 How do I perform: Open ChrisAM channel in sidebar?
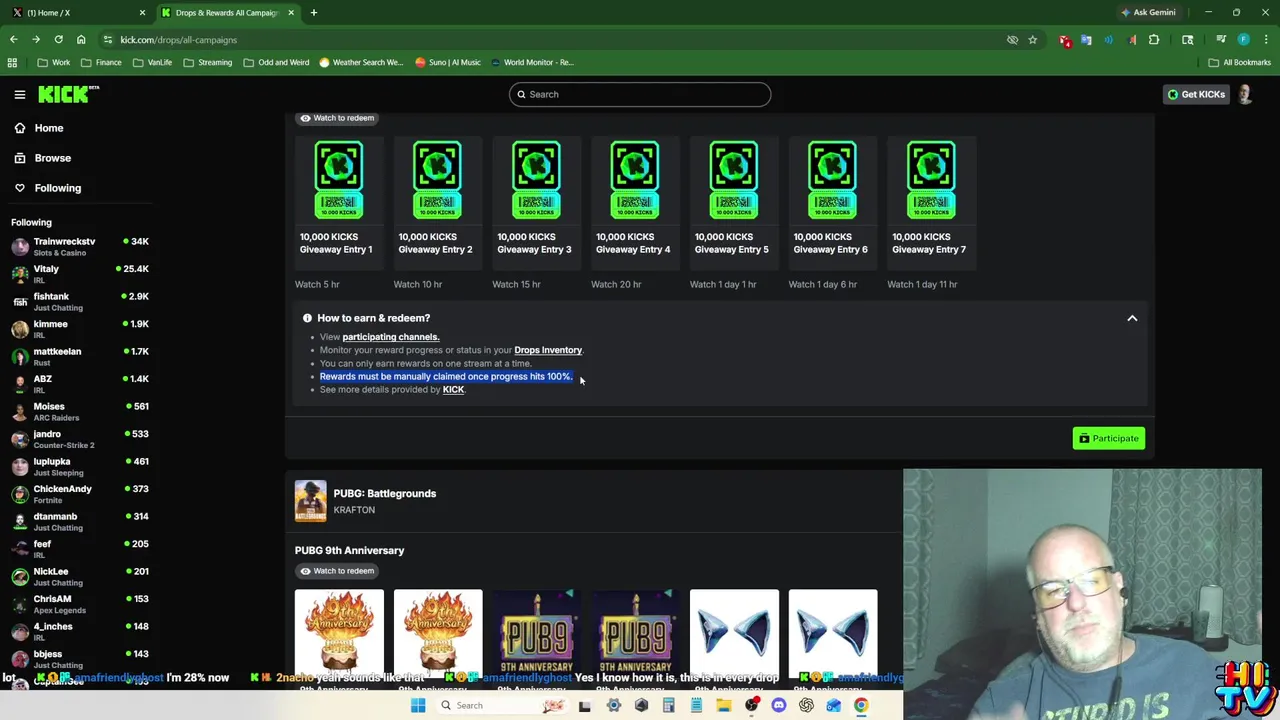[80, 604]
